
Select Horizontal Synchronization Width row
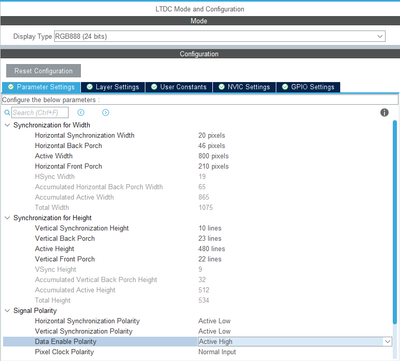pyautogui.click(x=198, y=135)
